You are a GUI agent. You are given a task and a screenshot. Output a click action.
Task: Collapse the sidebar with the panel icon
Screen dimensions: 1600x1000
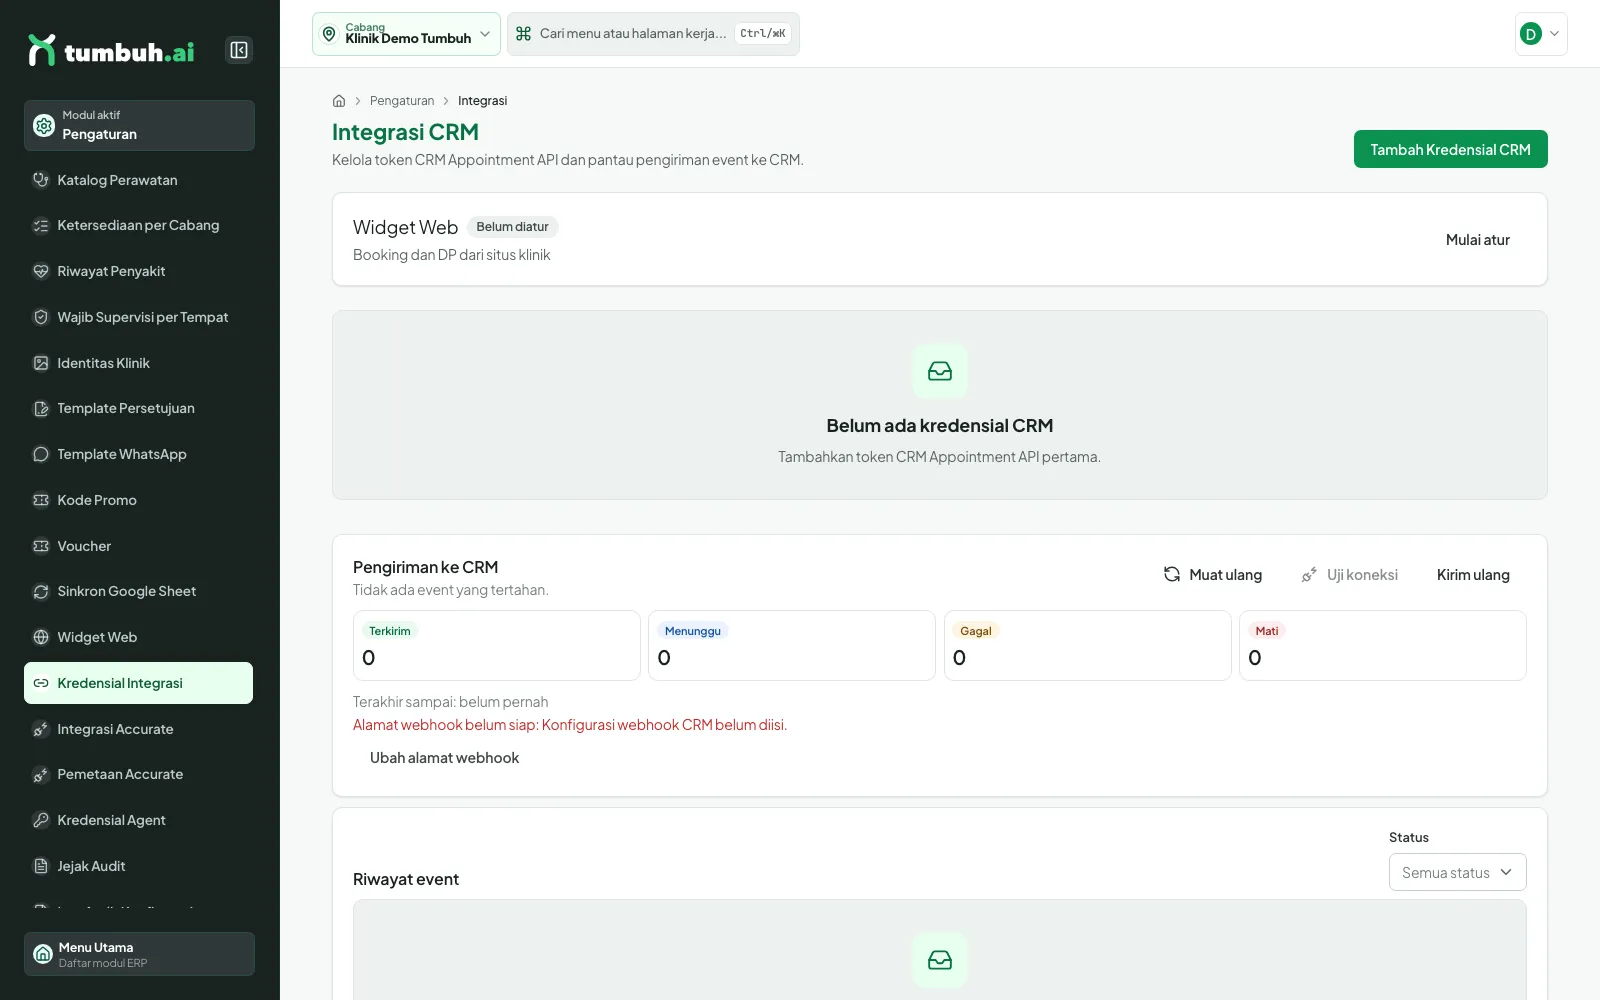(x=239, y=50)
